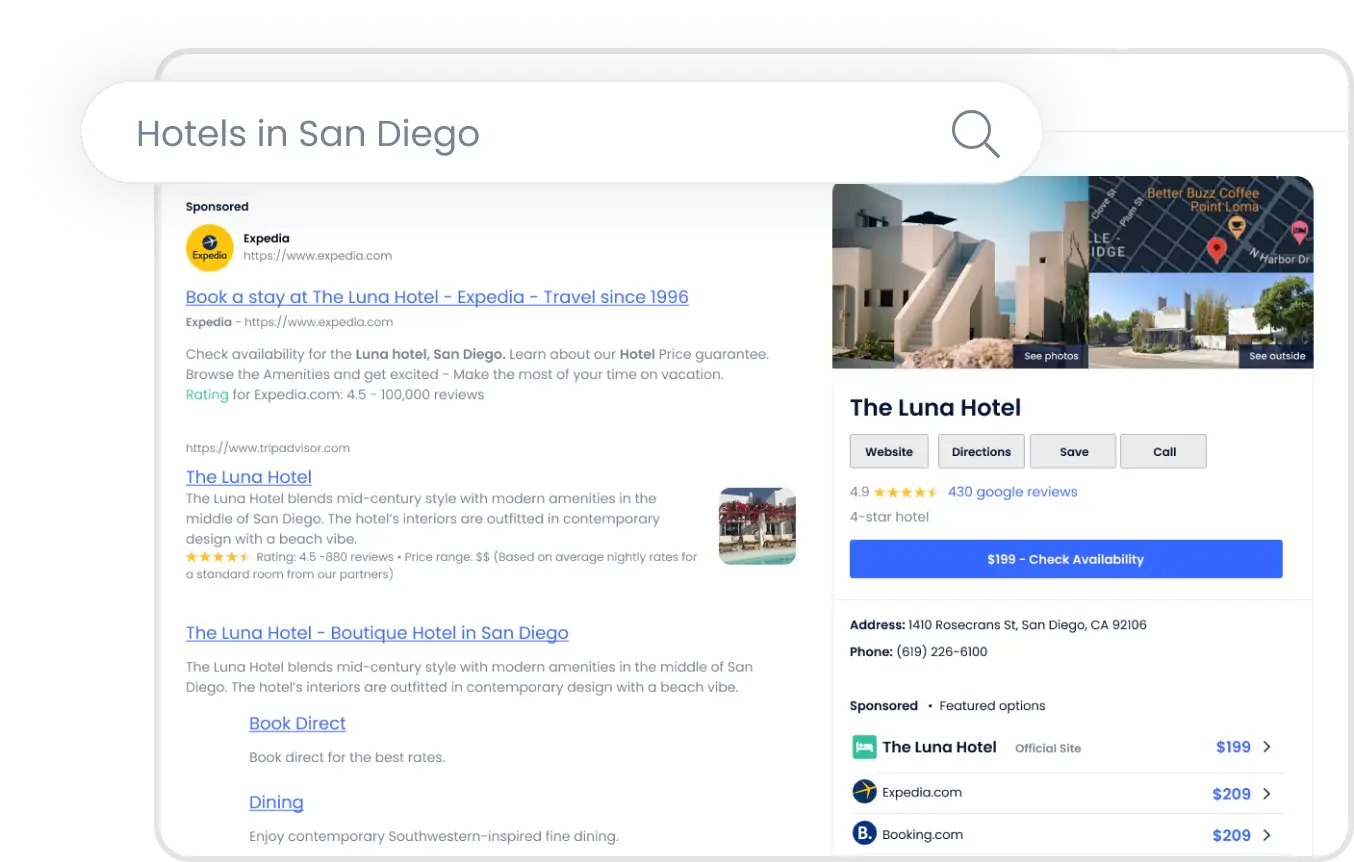Save The Luna Hotel listing
The image size is (1354, 862).
tap(1073, 451)
